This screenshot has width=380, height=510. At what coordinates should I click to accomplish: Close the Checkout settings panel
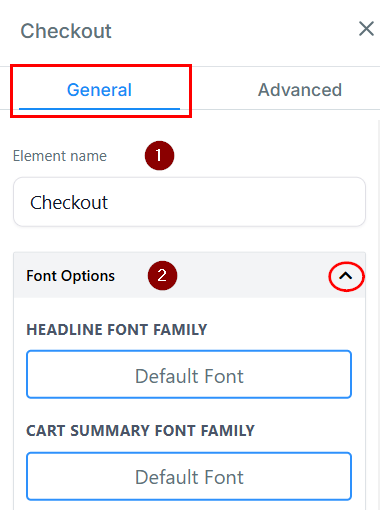[366, 29]
